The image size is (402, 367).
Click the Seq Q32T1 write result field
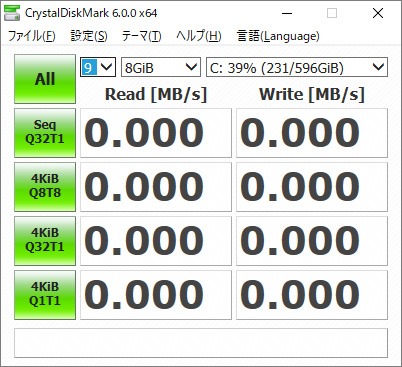(x=312, y=133)
